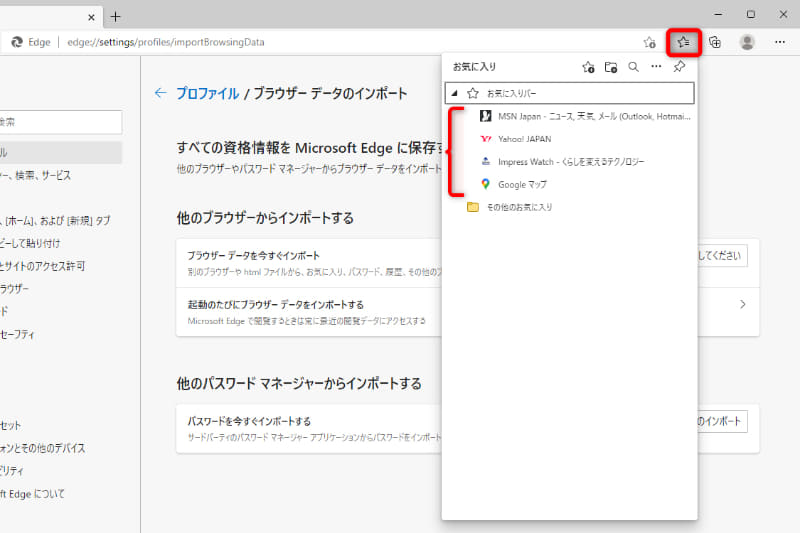The image size is (800, 533).
Task: Add this page to favorites star icon
Action: click(x=649, y=42)
